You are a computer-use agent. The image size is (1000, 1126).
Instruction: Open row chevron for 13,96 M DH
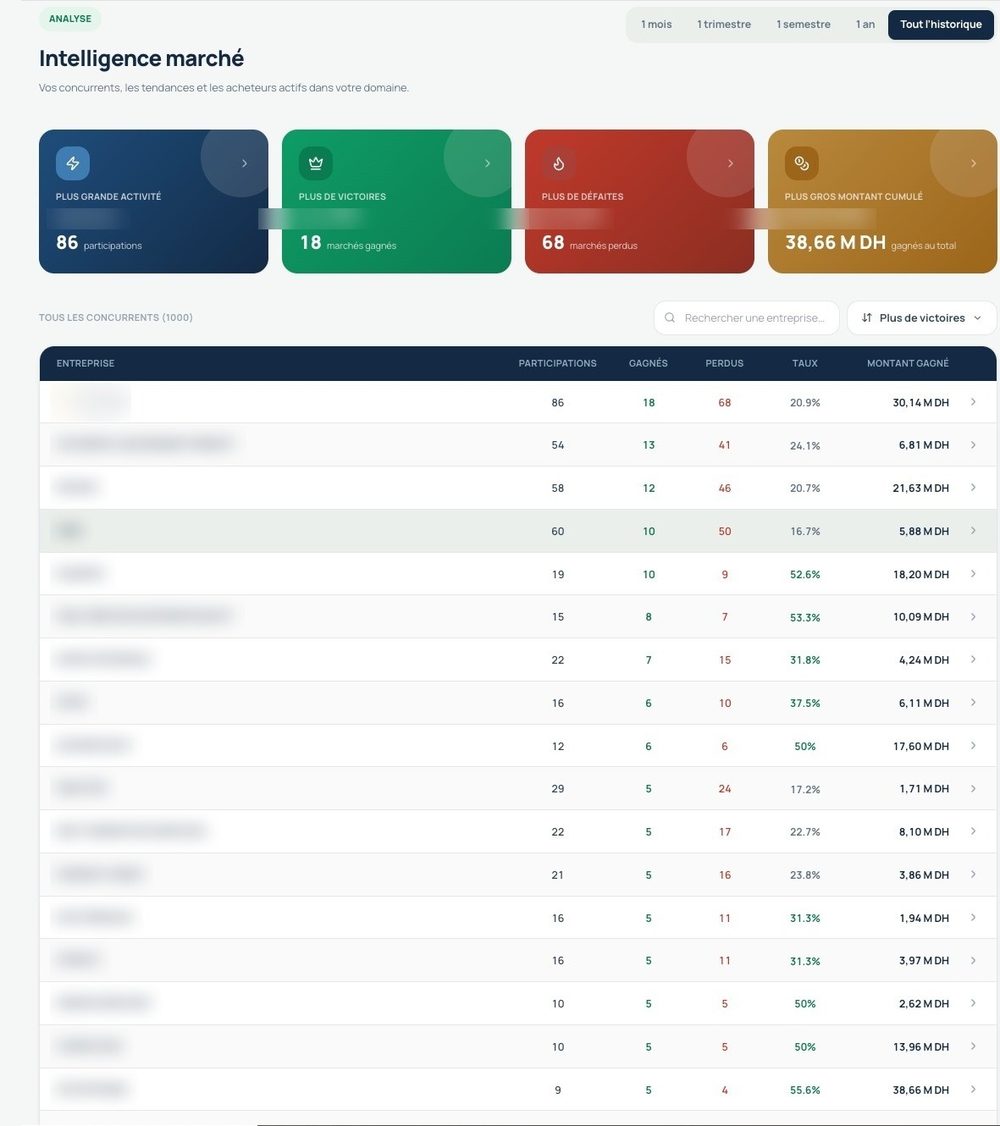[x=973, y=1046]
